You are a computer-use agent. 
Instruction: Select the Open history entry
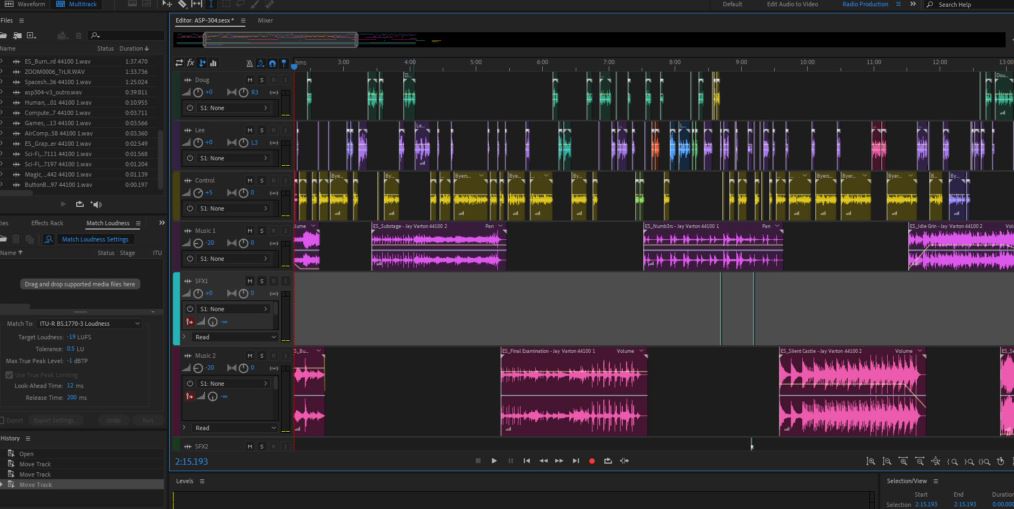coord(27,454)
